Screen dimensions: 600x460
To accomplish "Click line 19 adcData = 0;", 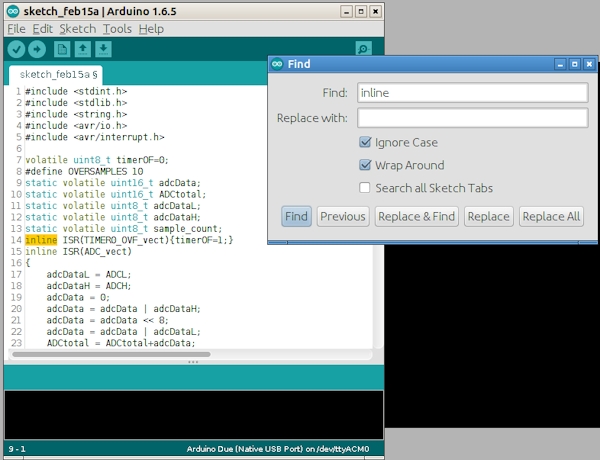I will click(x=78, y=297).
